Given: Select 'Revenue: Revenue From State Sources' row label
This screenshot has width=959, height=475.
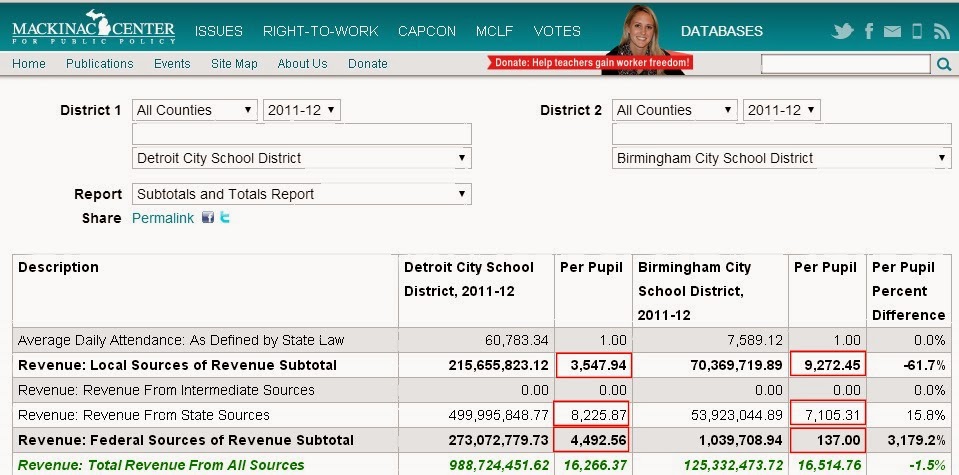Looking at the screenshot, I should click(x=144, y=415).
